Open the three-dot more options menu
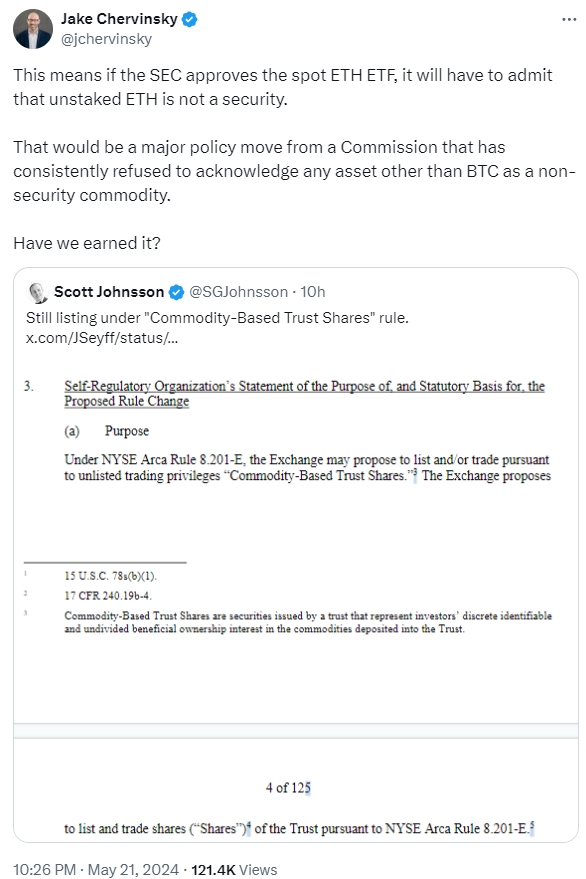The width and height of the screenshot is (586, 879). pyautogui.click(x=569, y=20)
